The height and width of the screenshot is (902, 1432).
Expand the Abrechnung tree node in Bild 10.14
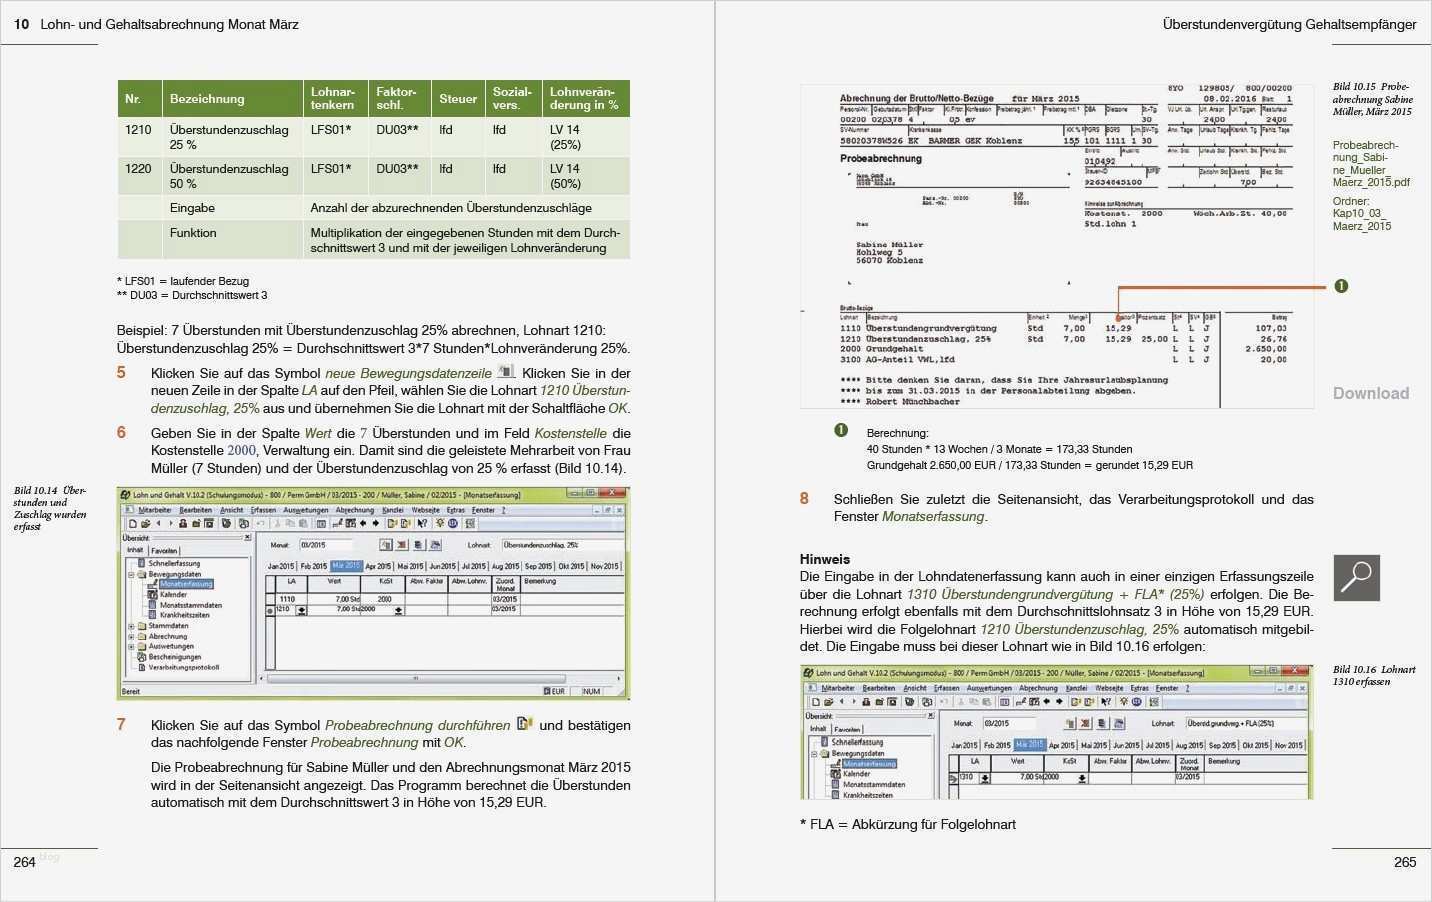(131, 636)
